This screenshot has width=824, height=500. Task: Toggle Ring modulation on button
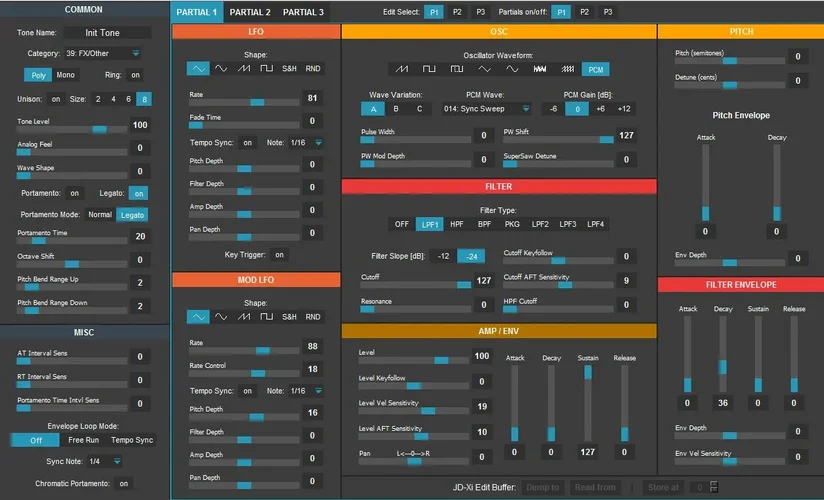tap(135, 75)
